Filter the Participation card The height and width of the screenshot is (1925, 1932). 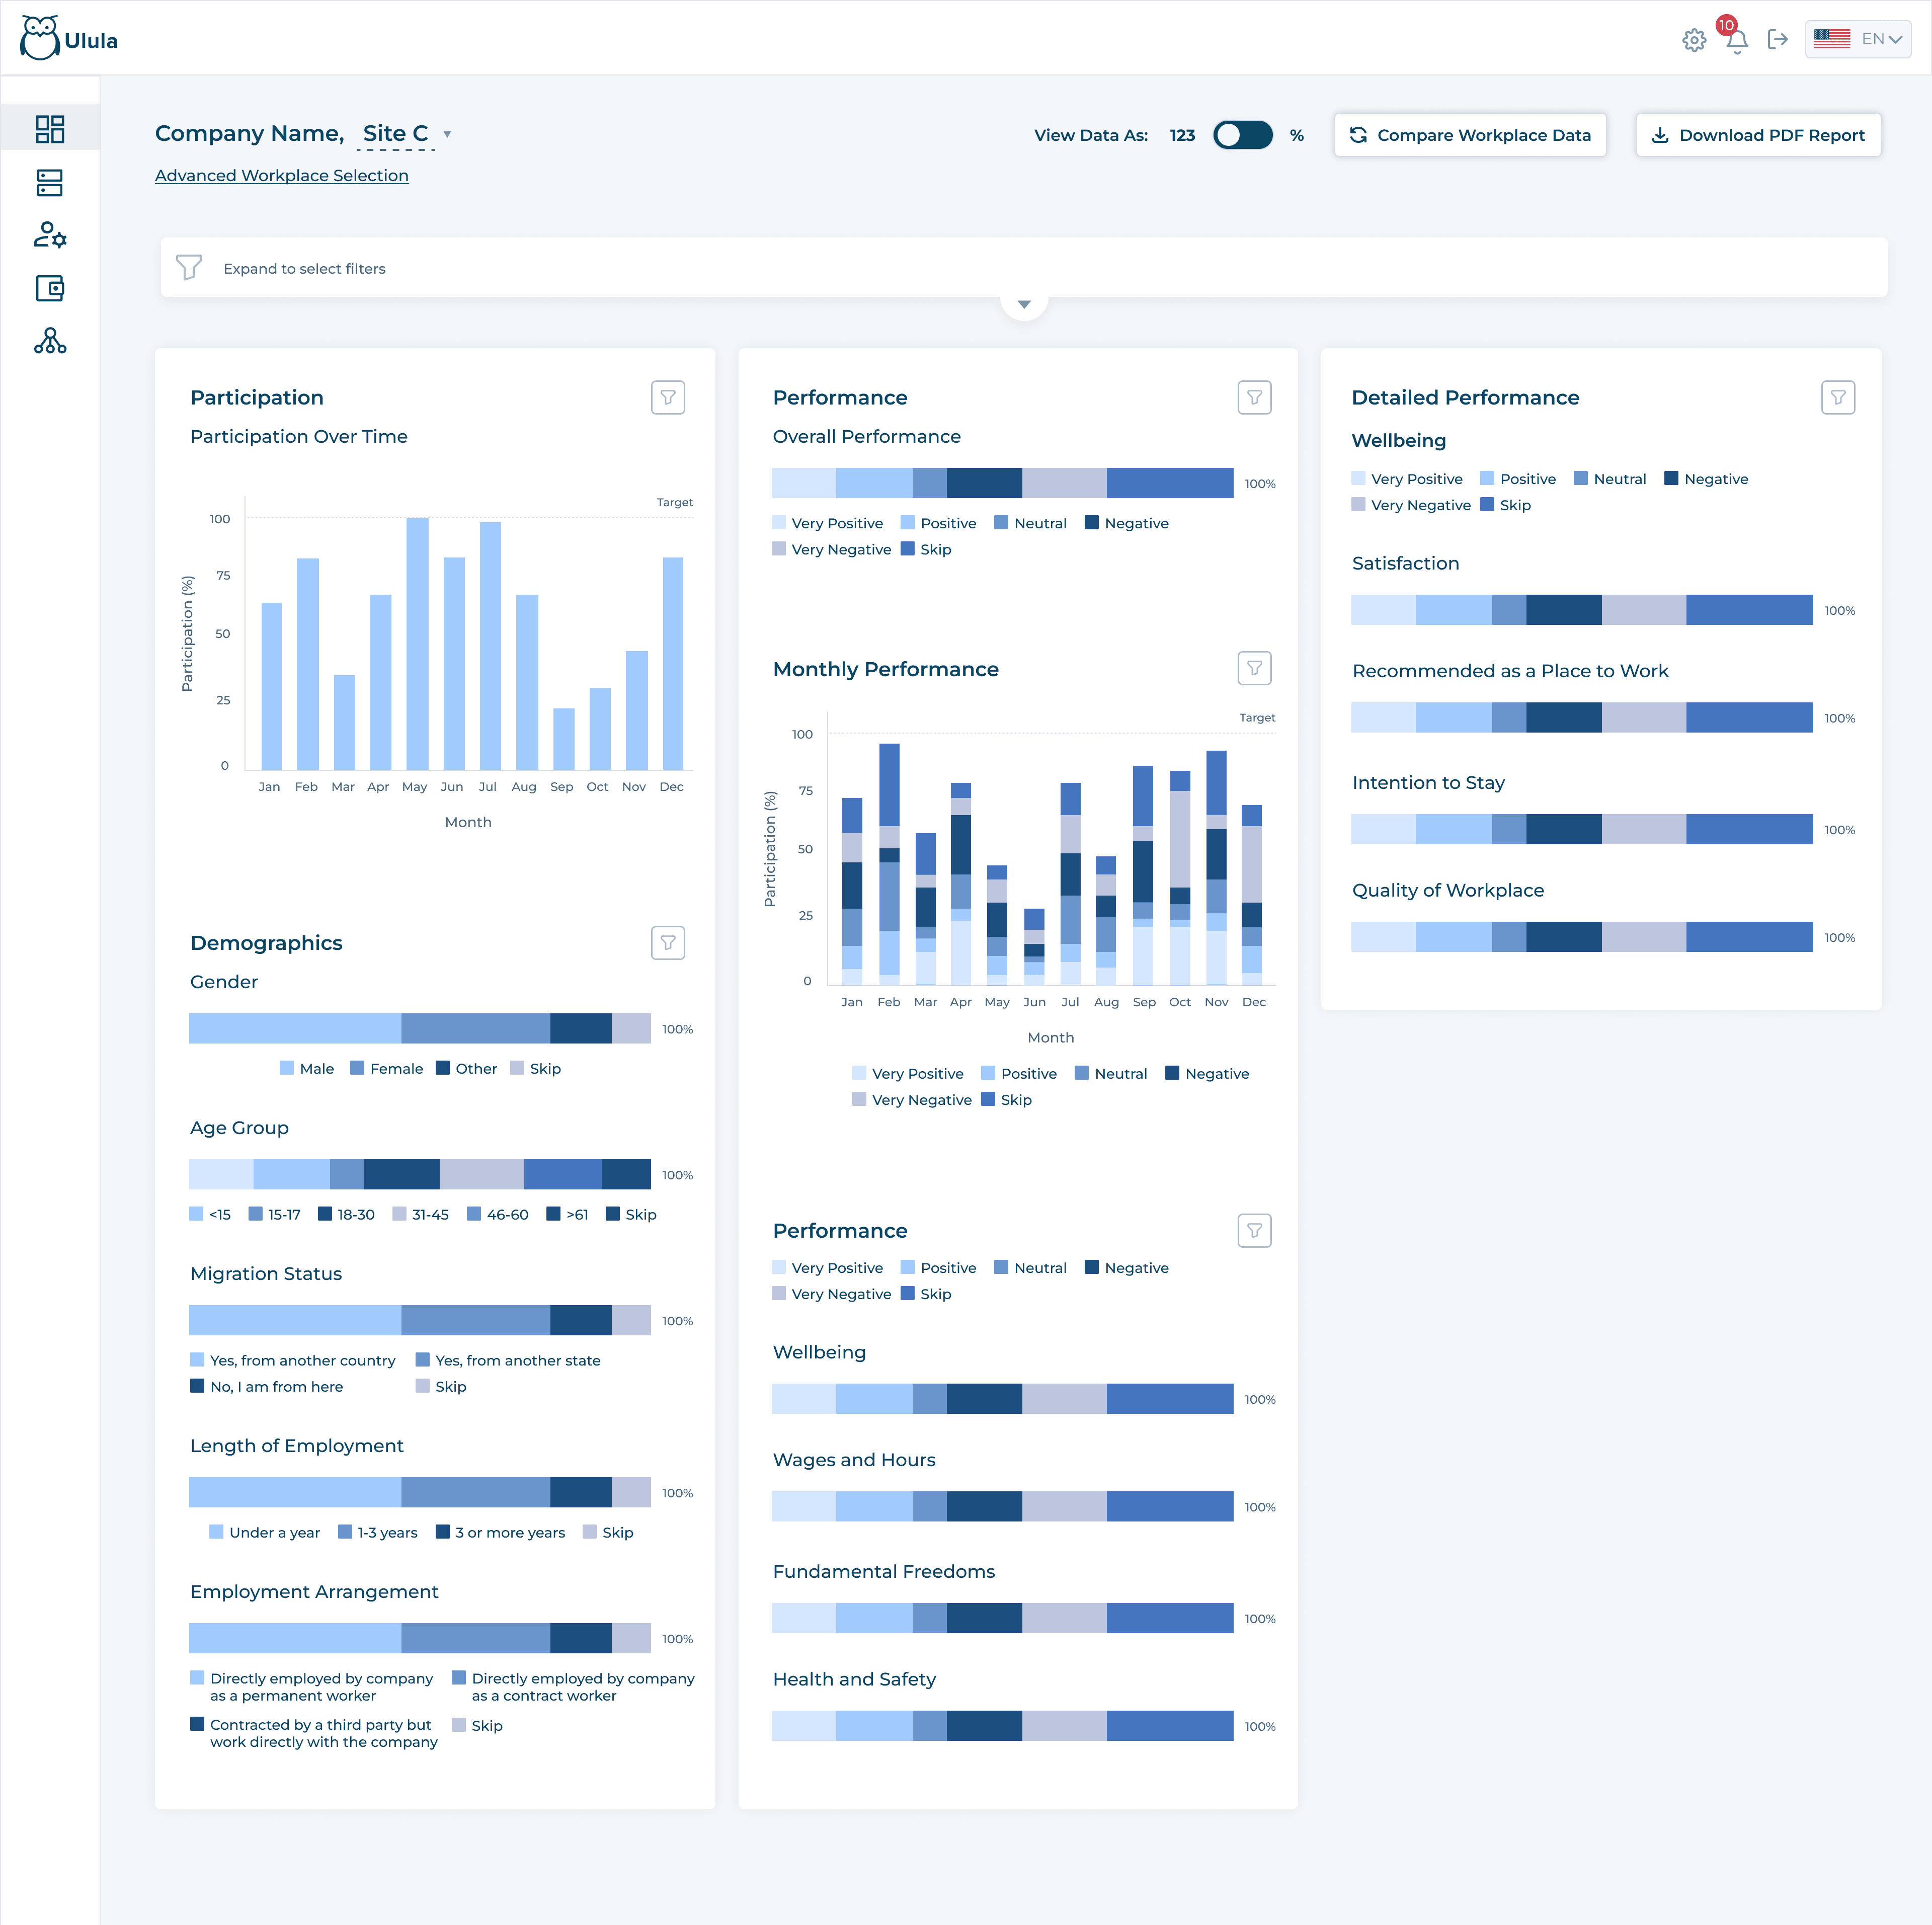[667, 397]
